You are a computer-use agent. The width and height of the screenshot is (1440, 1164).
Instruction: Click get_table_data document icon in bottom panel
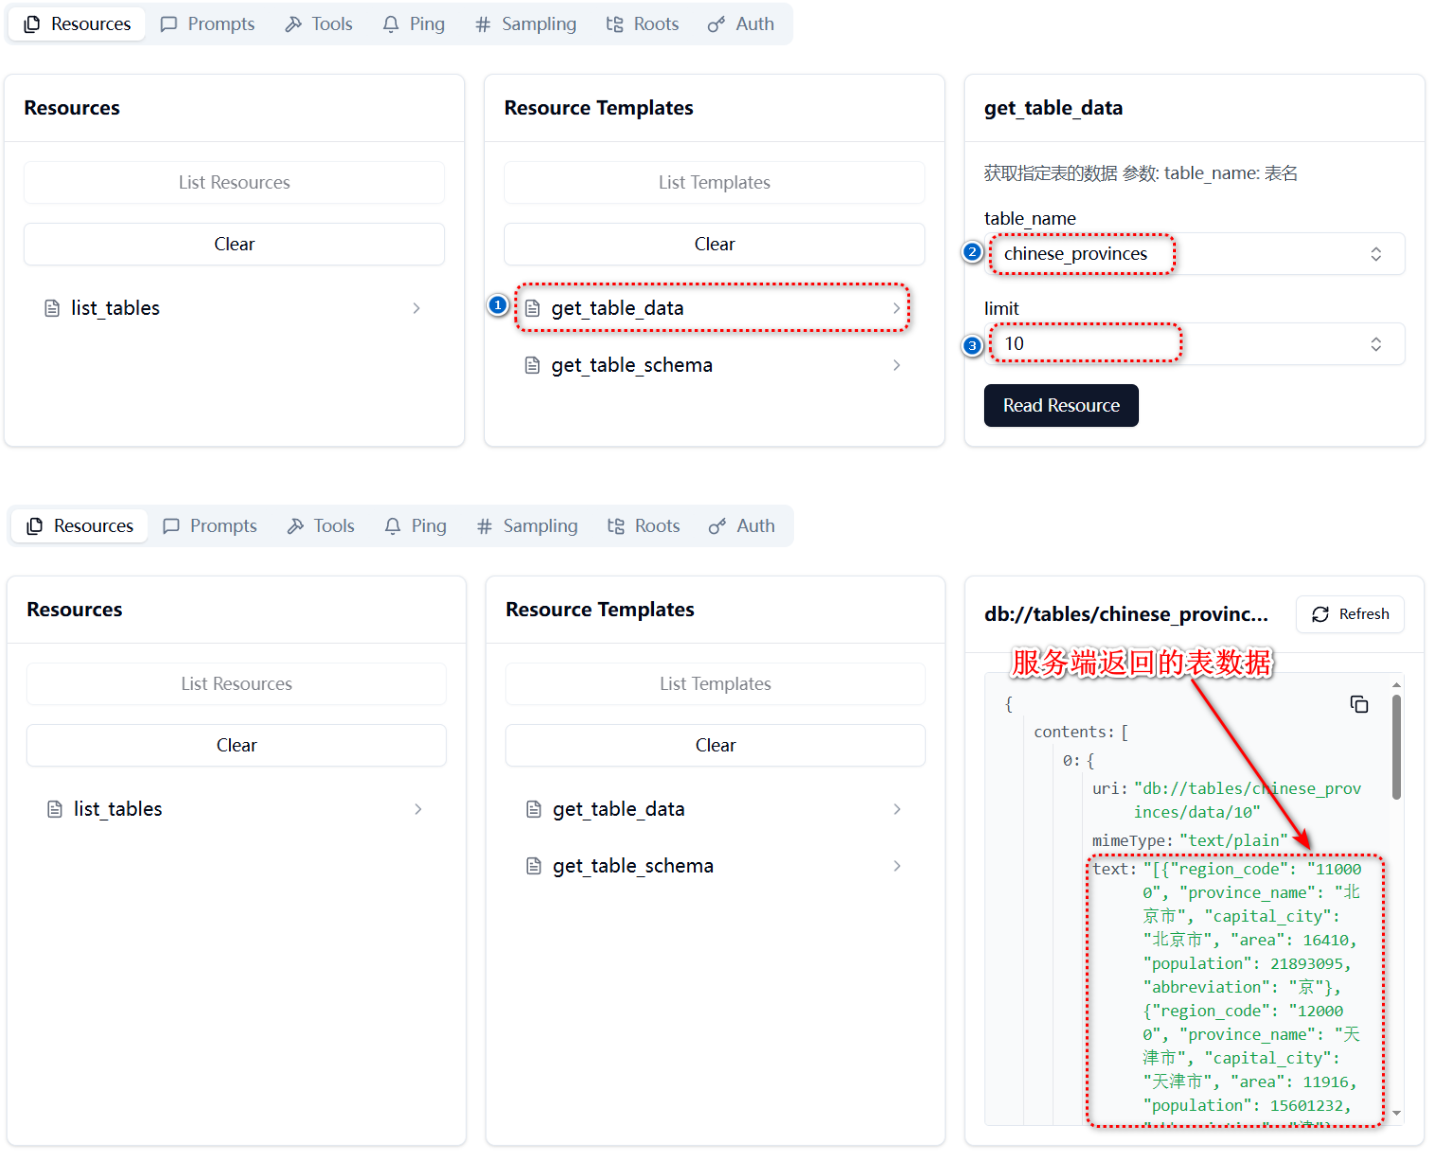[534, 810]
